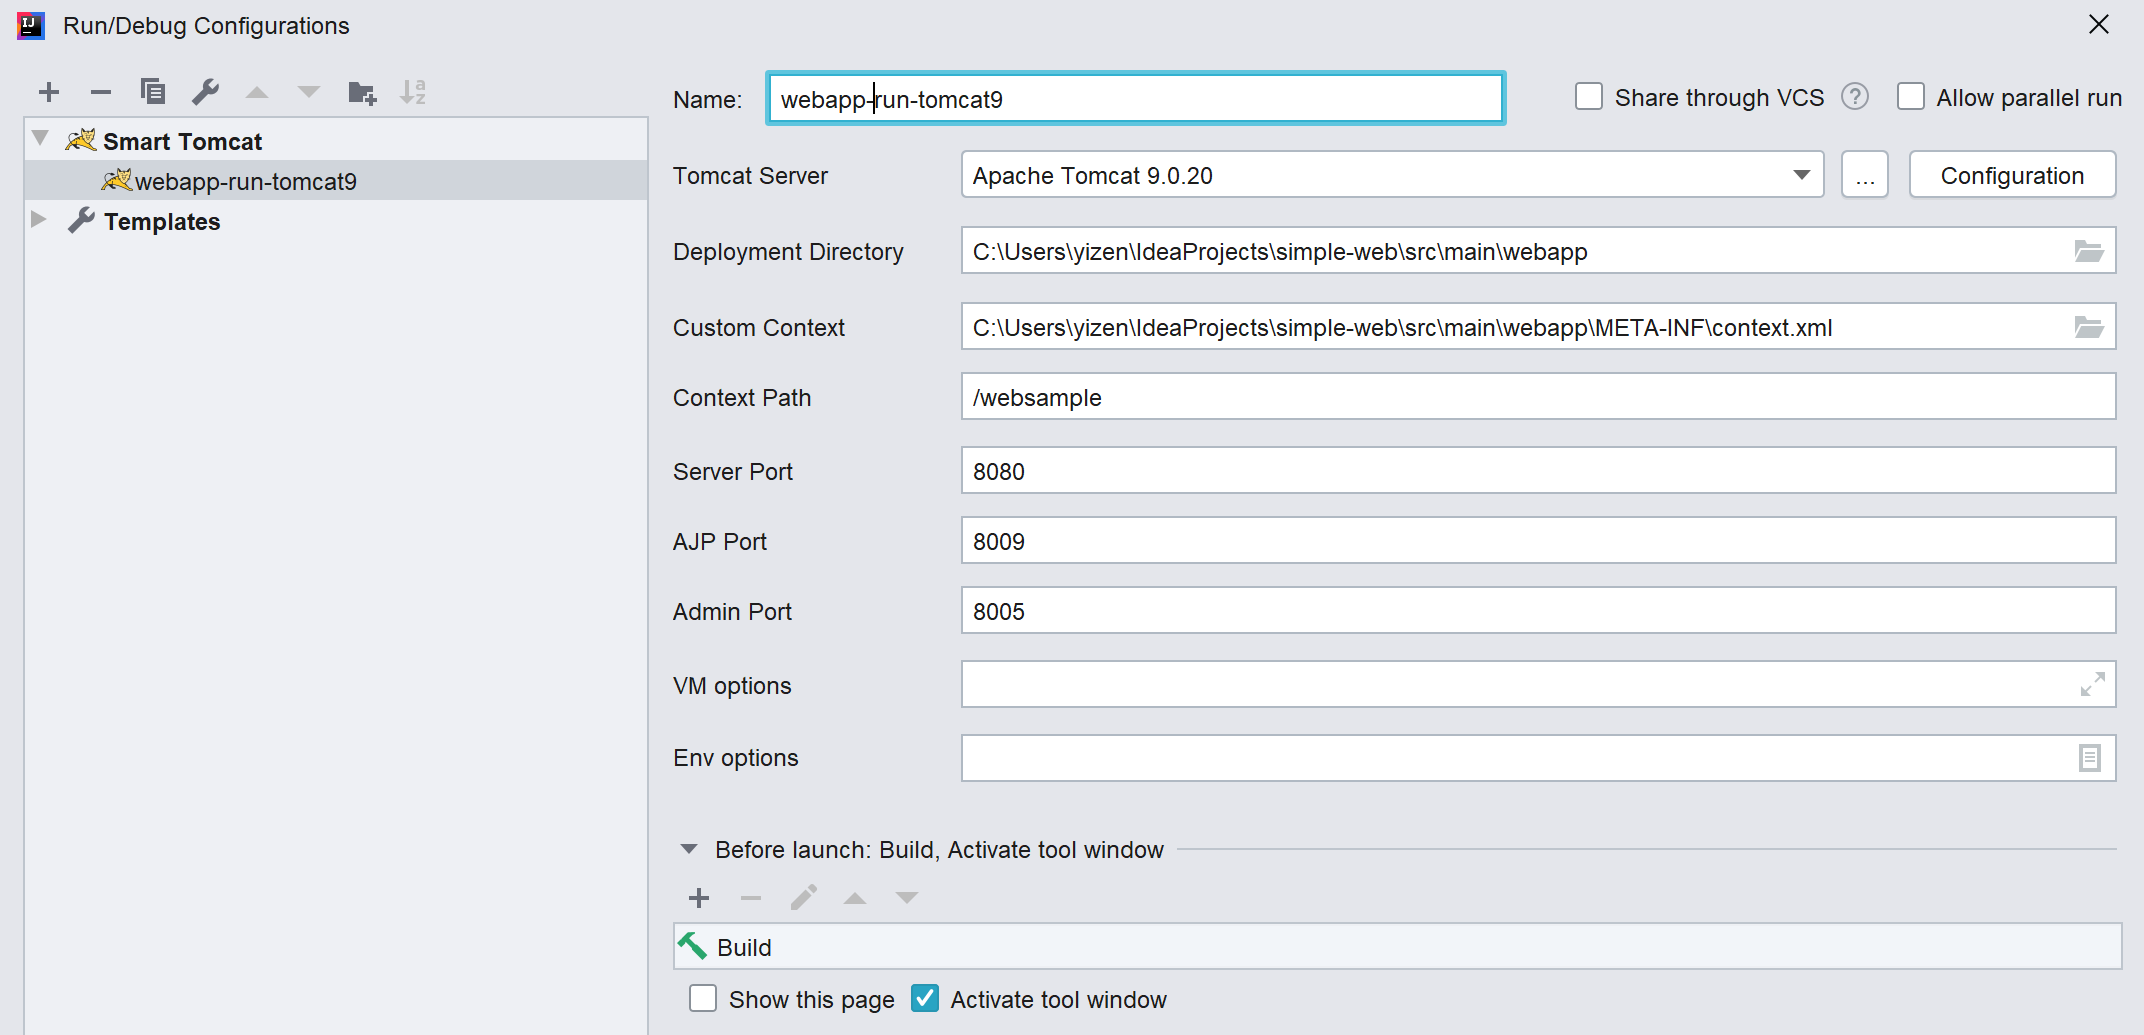Screen dimensions: 2144x1035
Task: Remove selected configuration with minus icon
Action: 101,93
